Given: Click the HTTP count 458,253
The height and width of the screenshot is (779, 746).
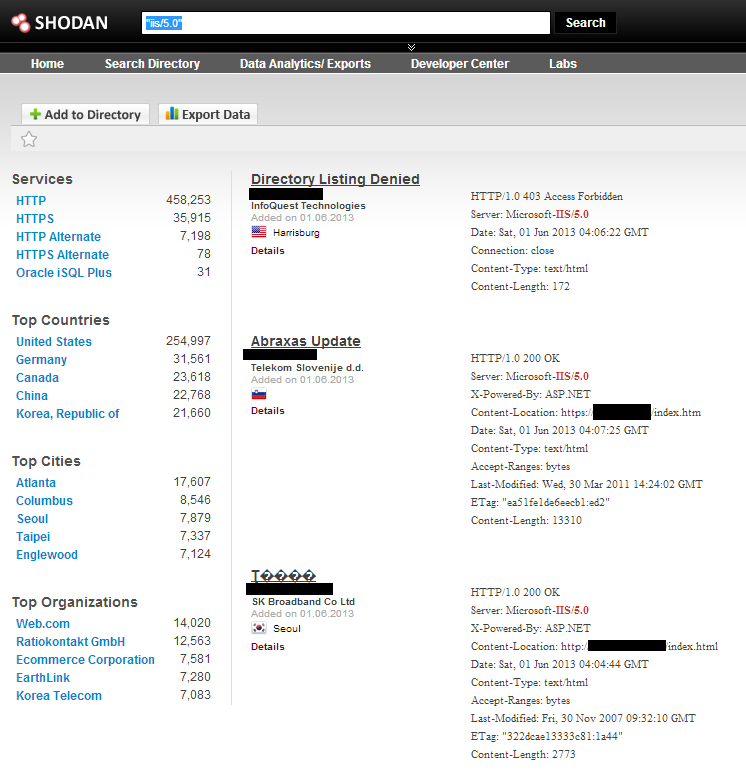Looking at the screenshot, I should [188, 200].
